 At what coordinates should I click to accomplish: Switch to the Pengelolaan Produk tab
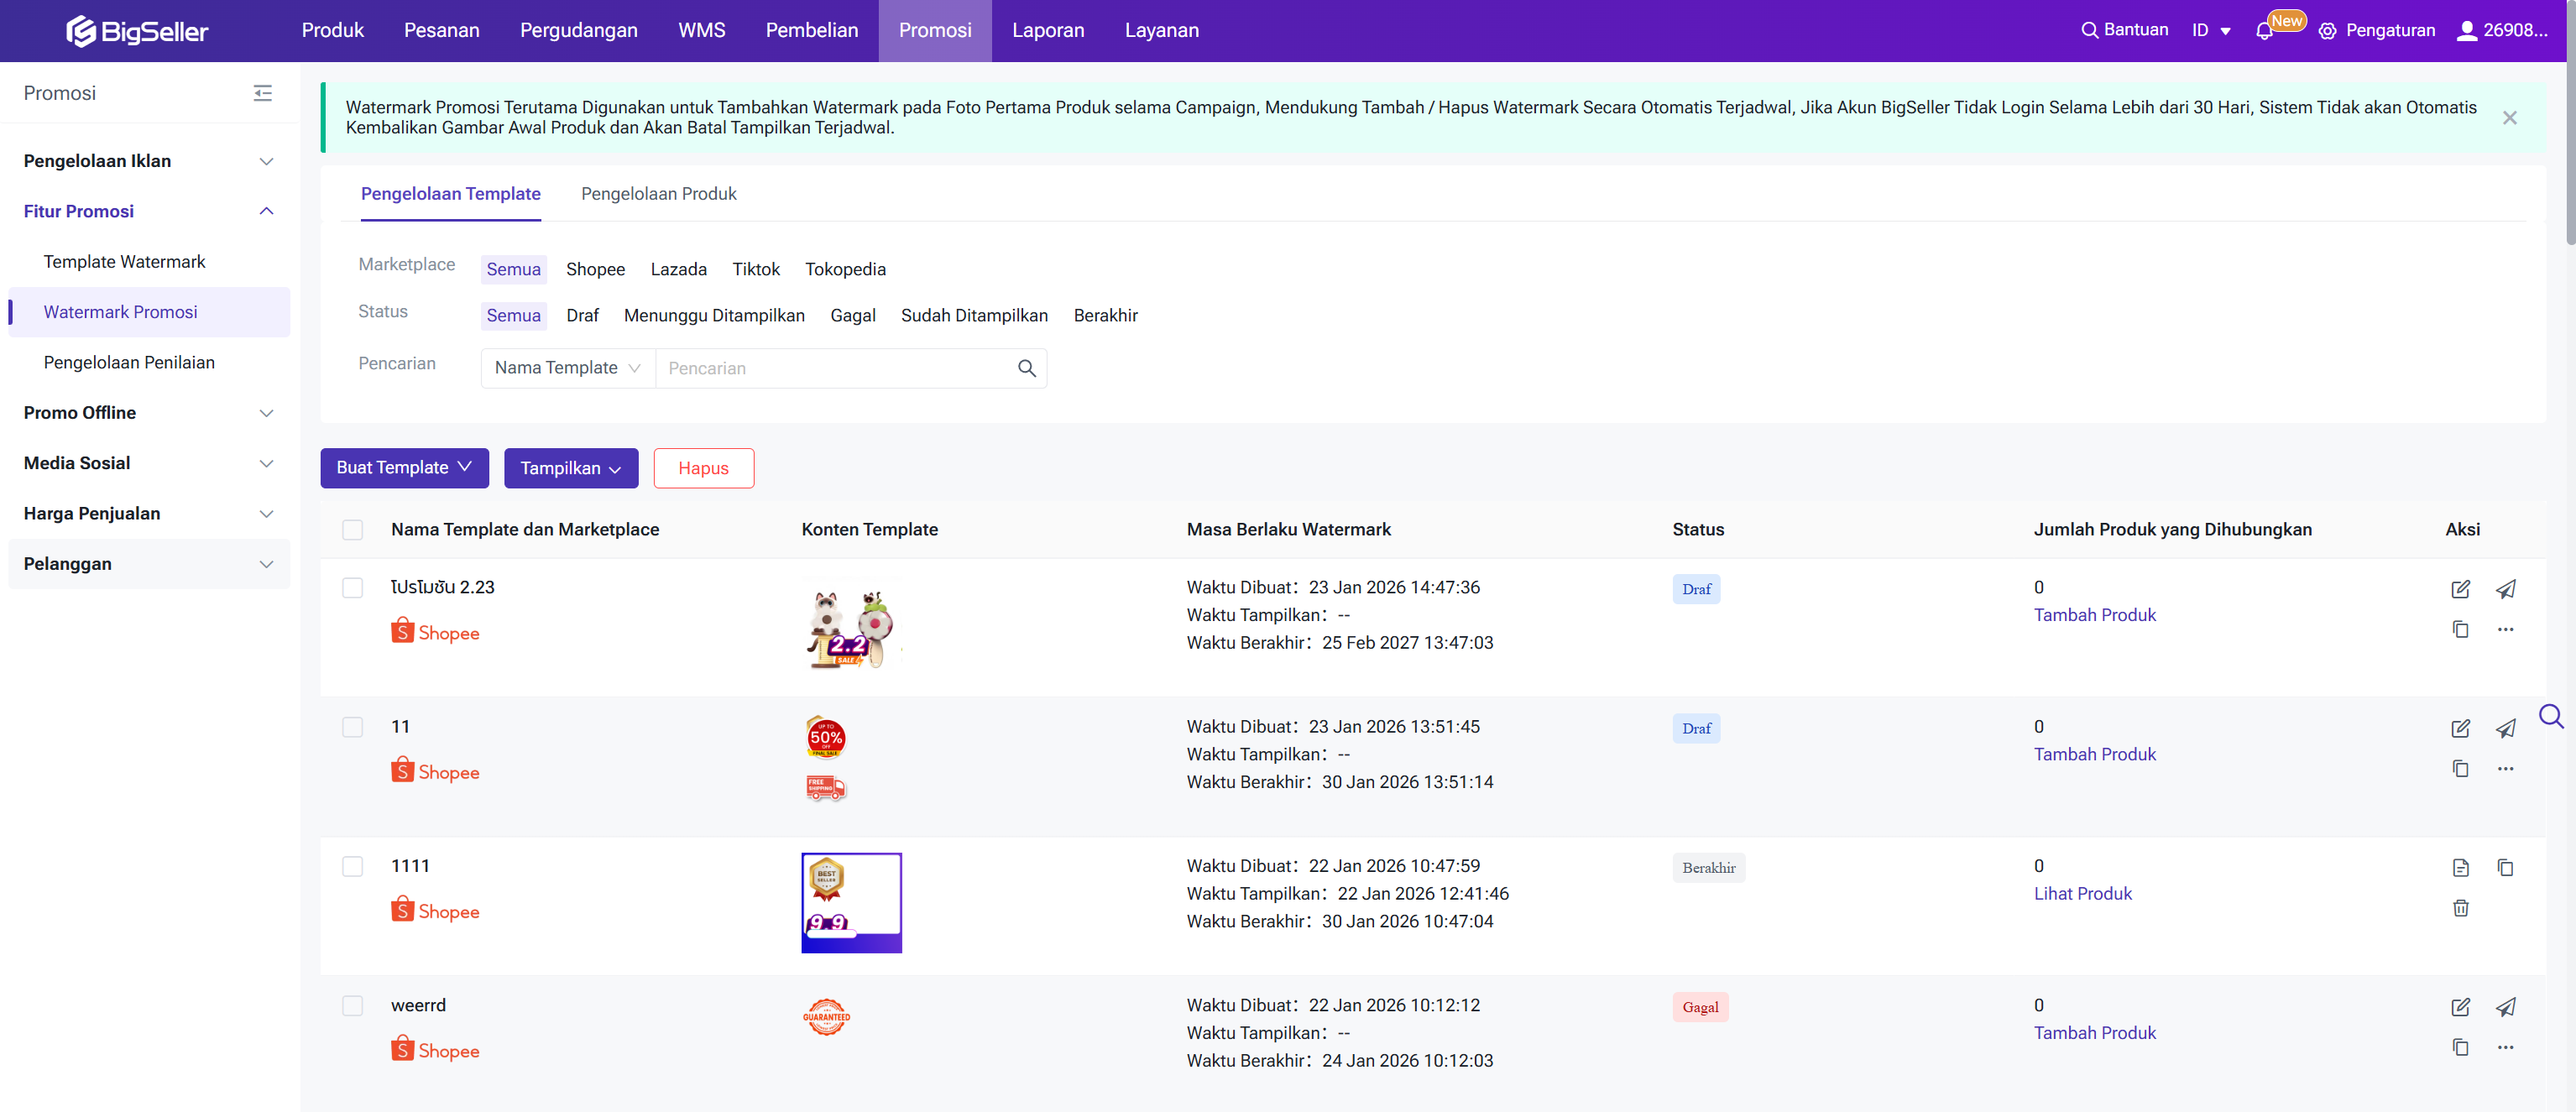658,194
